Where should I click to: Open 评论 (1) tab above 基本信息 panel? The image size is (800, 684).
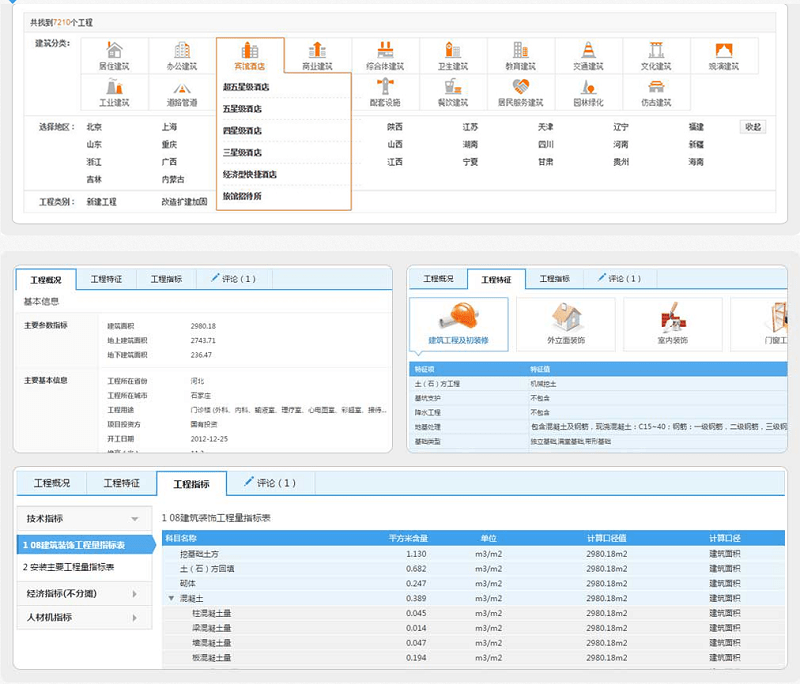click(234, 279)
